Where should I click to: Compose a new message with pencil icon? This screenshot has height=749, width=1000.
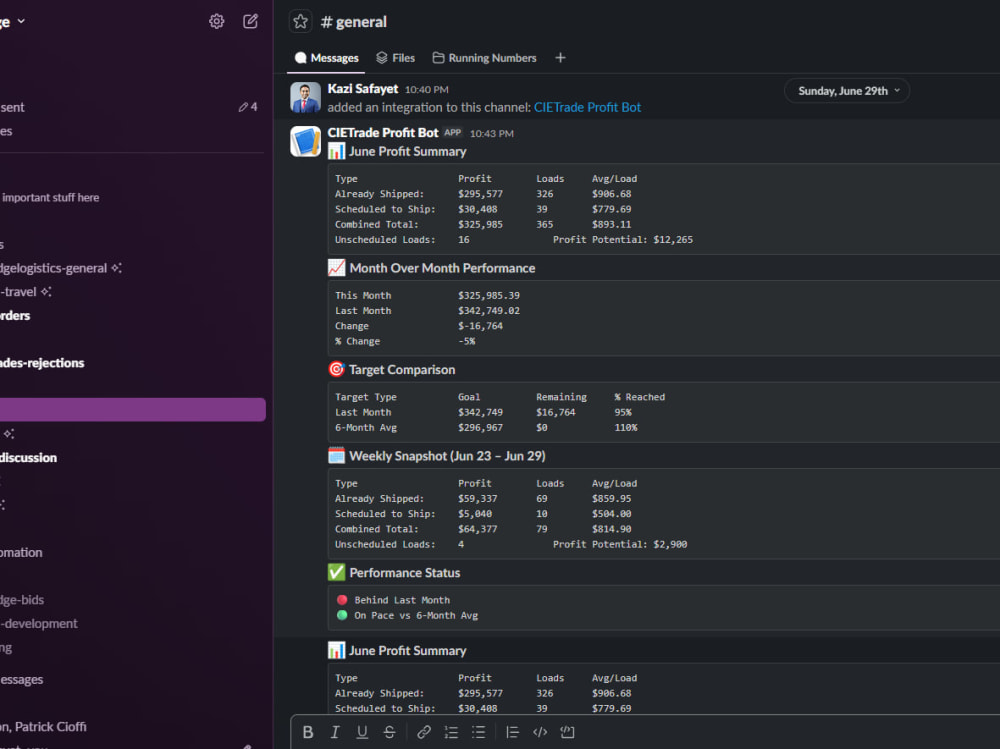click(251, 21)
